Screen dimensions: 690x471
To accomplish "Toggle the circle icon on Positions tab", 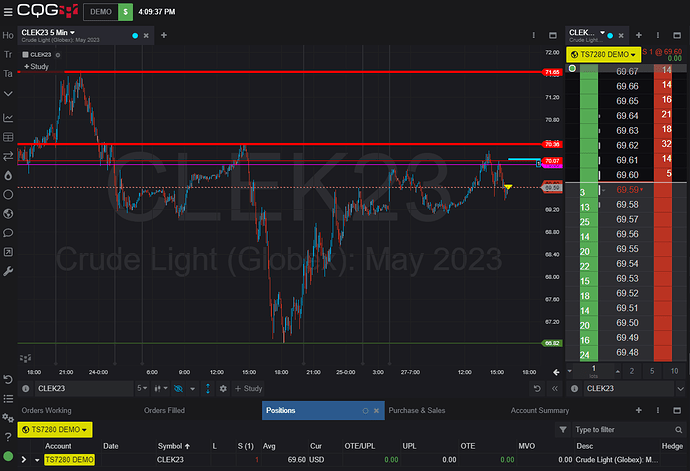I will point(365,411).
